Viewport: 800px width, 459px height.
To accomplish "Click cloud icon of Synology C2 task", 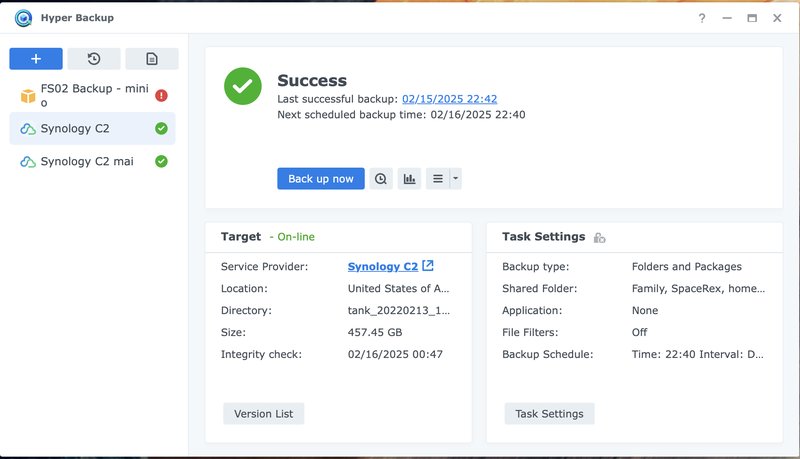I will pyautogui.click(x=28, y=129).
